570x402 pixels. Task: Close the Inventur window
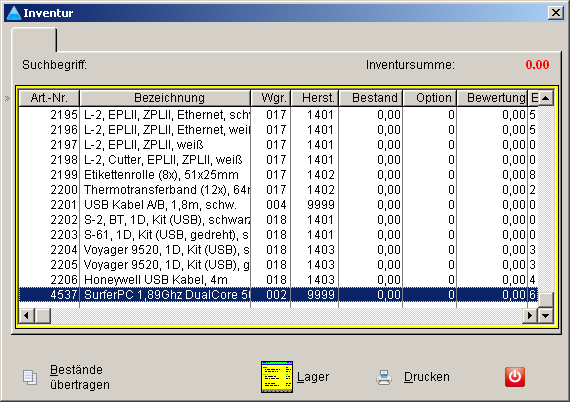point(556,13)
